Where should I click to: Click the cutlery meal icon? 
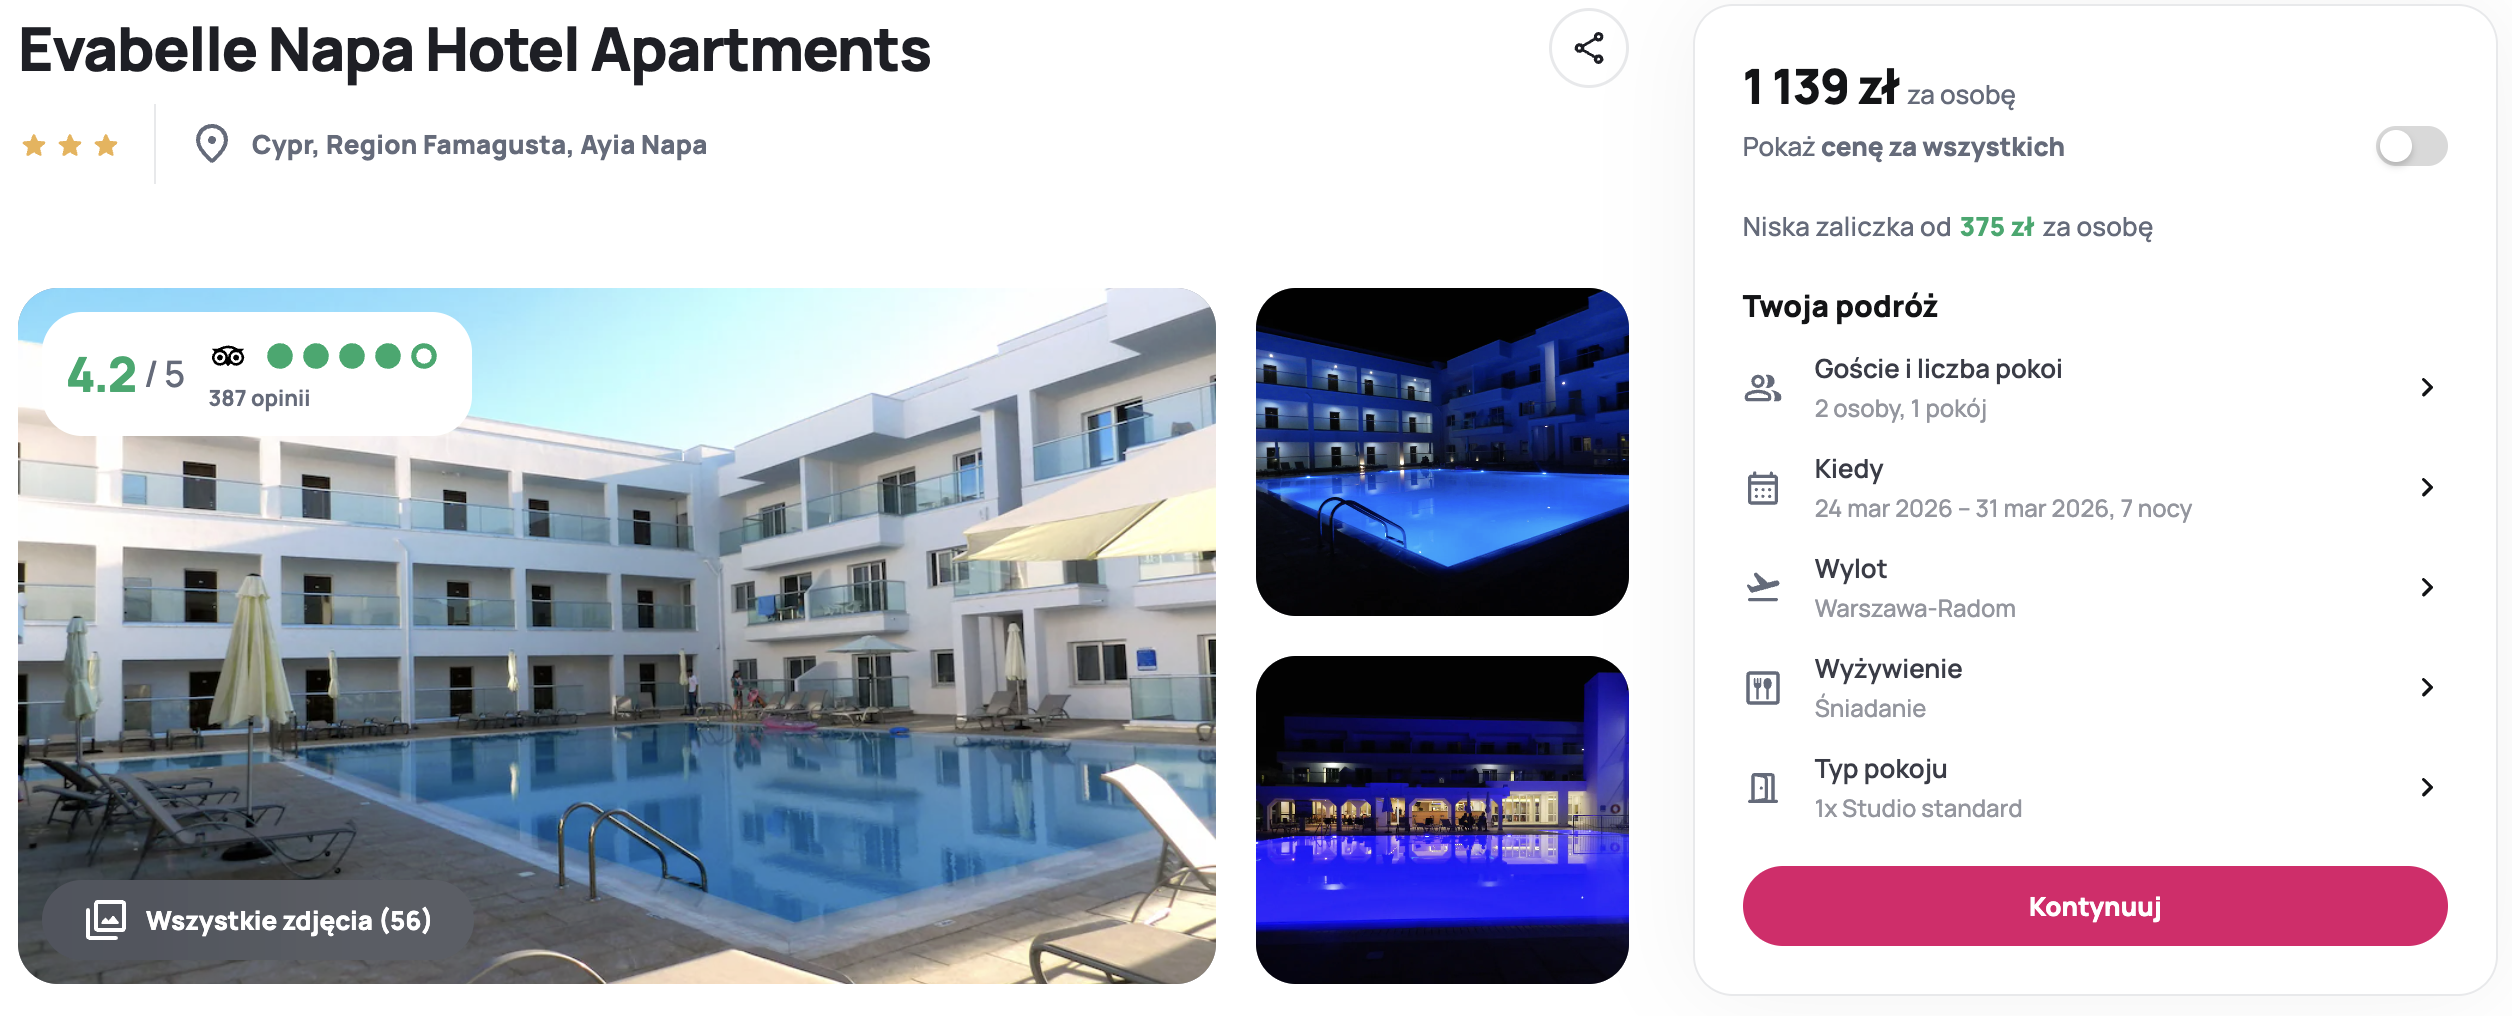(1762, 688)
